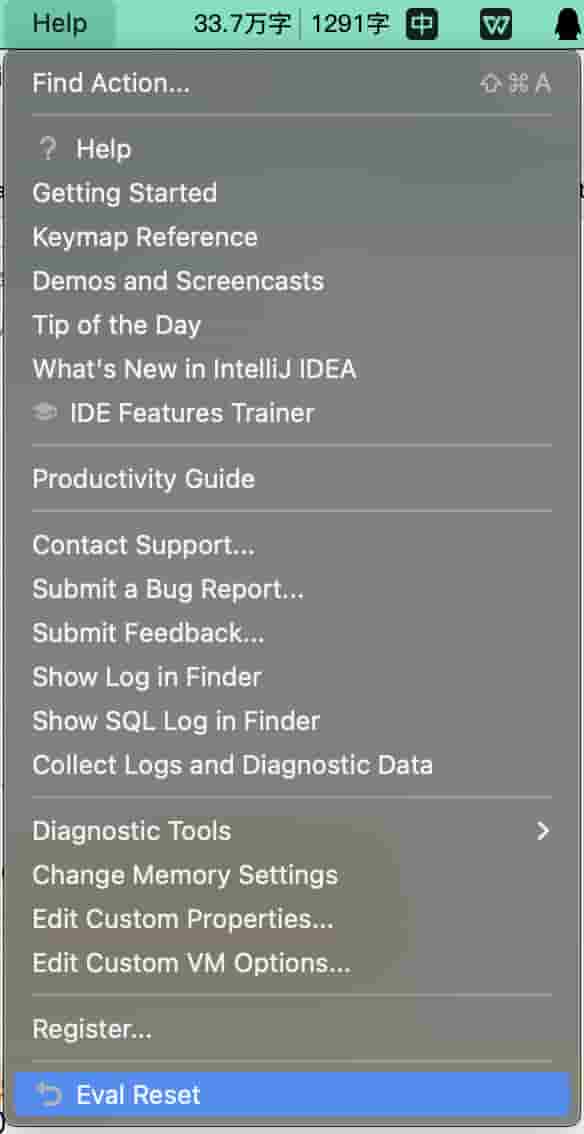Show Tip of the Day
The height and width of the screenshot is (1134, 584).
pyautogui.click(x=292, y=325)
